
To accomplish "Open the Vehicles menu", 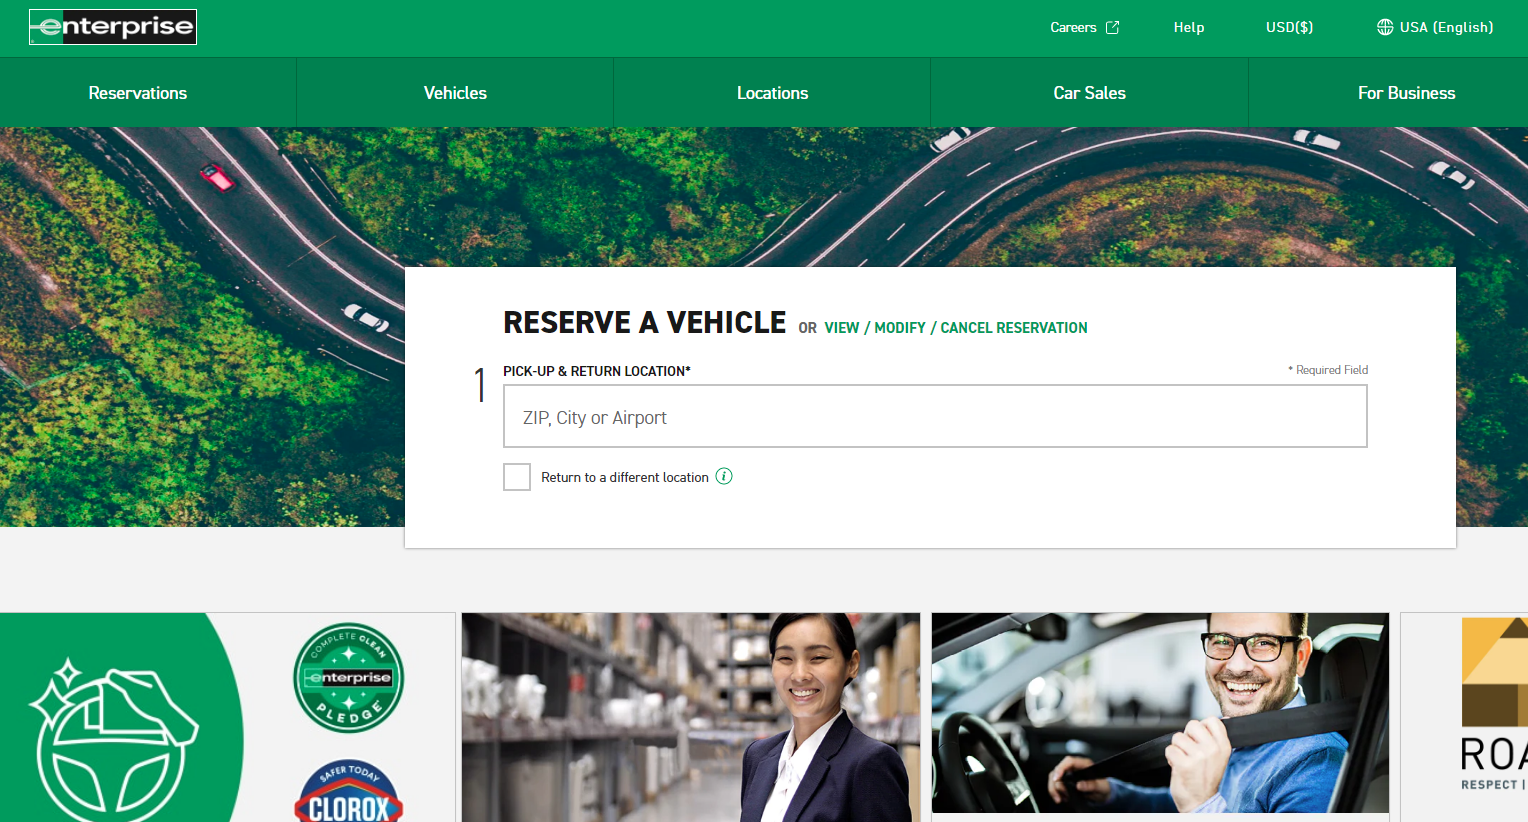I will [x=455, y=93].
